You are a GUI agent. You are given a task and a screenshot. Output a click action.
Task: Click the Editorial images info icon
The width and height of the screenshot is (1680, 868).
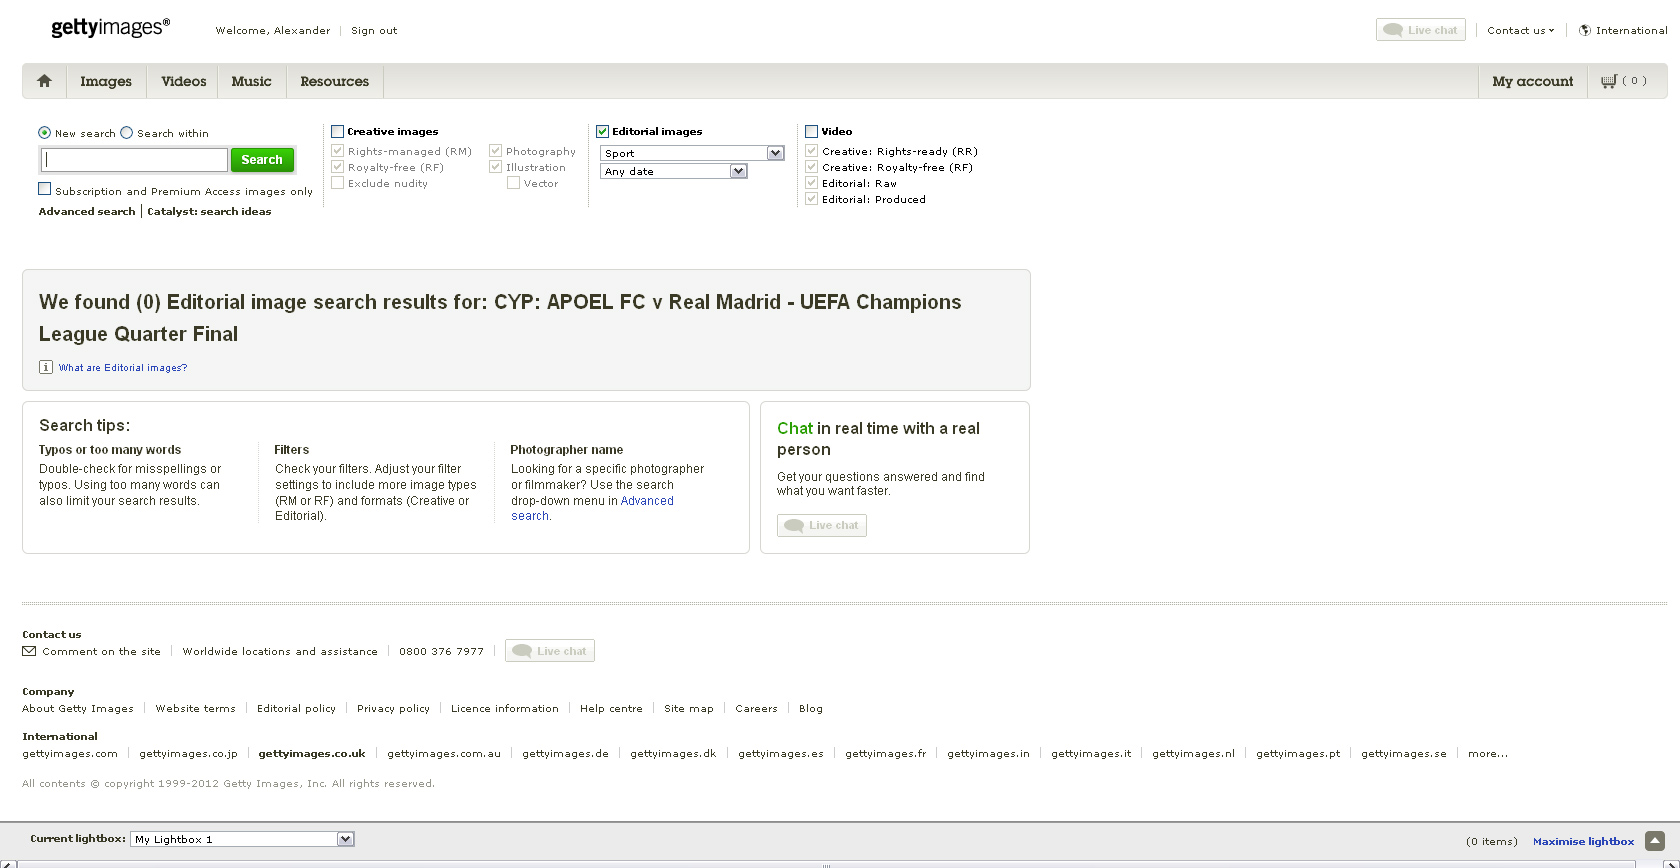(46, 367)
